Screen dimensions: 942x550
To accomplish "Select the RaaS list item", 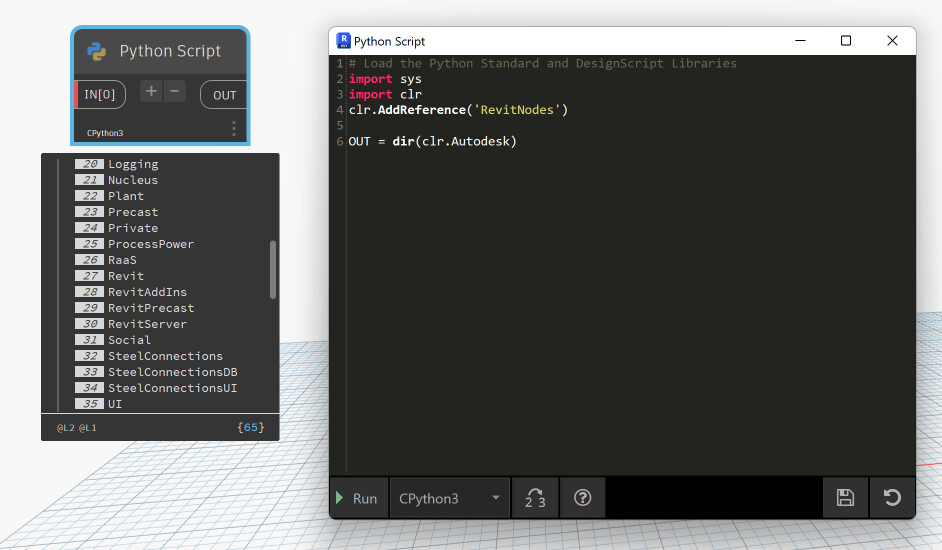I will [x=123, y=260].
